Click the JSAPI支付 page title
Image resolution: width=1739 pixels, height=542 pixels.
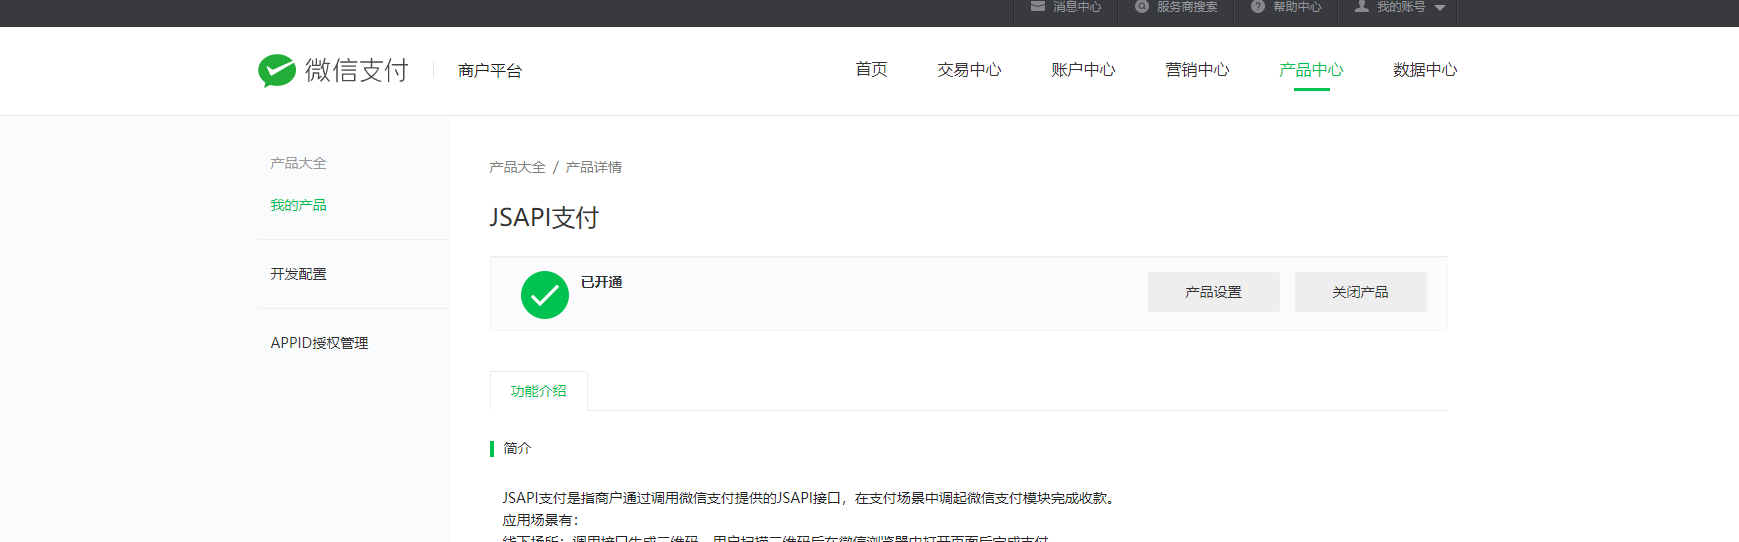pyautogui.click(x=544, y=218)
